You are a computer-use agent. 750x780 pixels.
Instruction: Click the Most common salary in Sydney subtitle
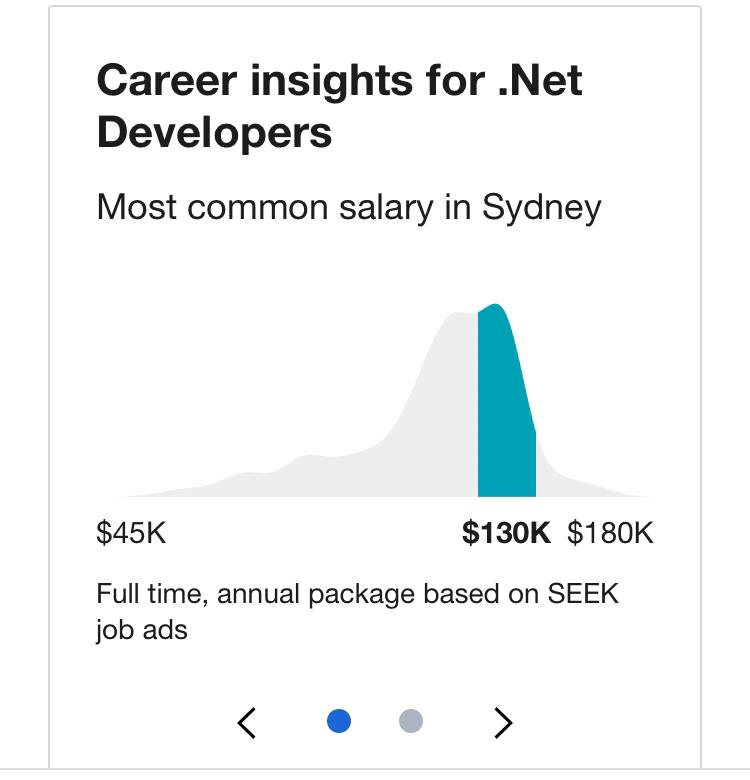click(x=349, y=207)
